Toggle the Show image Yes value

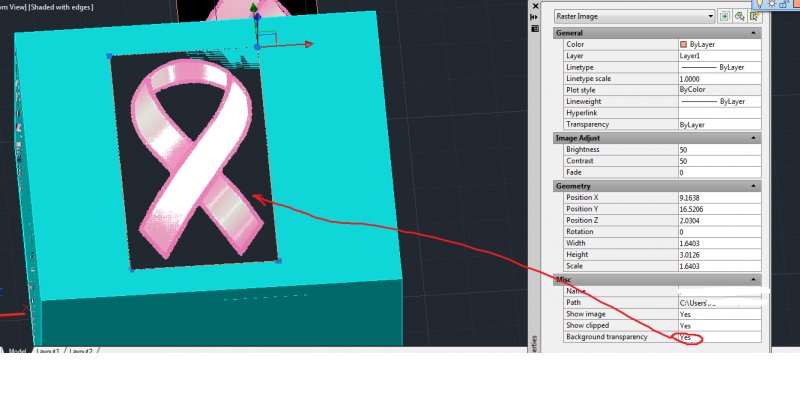tap(719, 314)
